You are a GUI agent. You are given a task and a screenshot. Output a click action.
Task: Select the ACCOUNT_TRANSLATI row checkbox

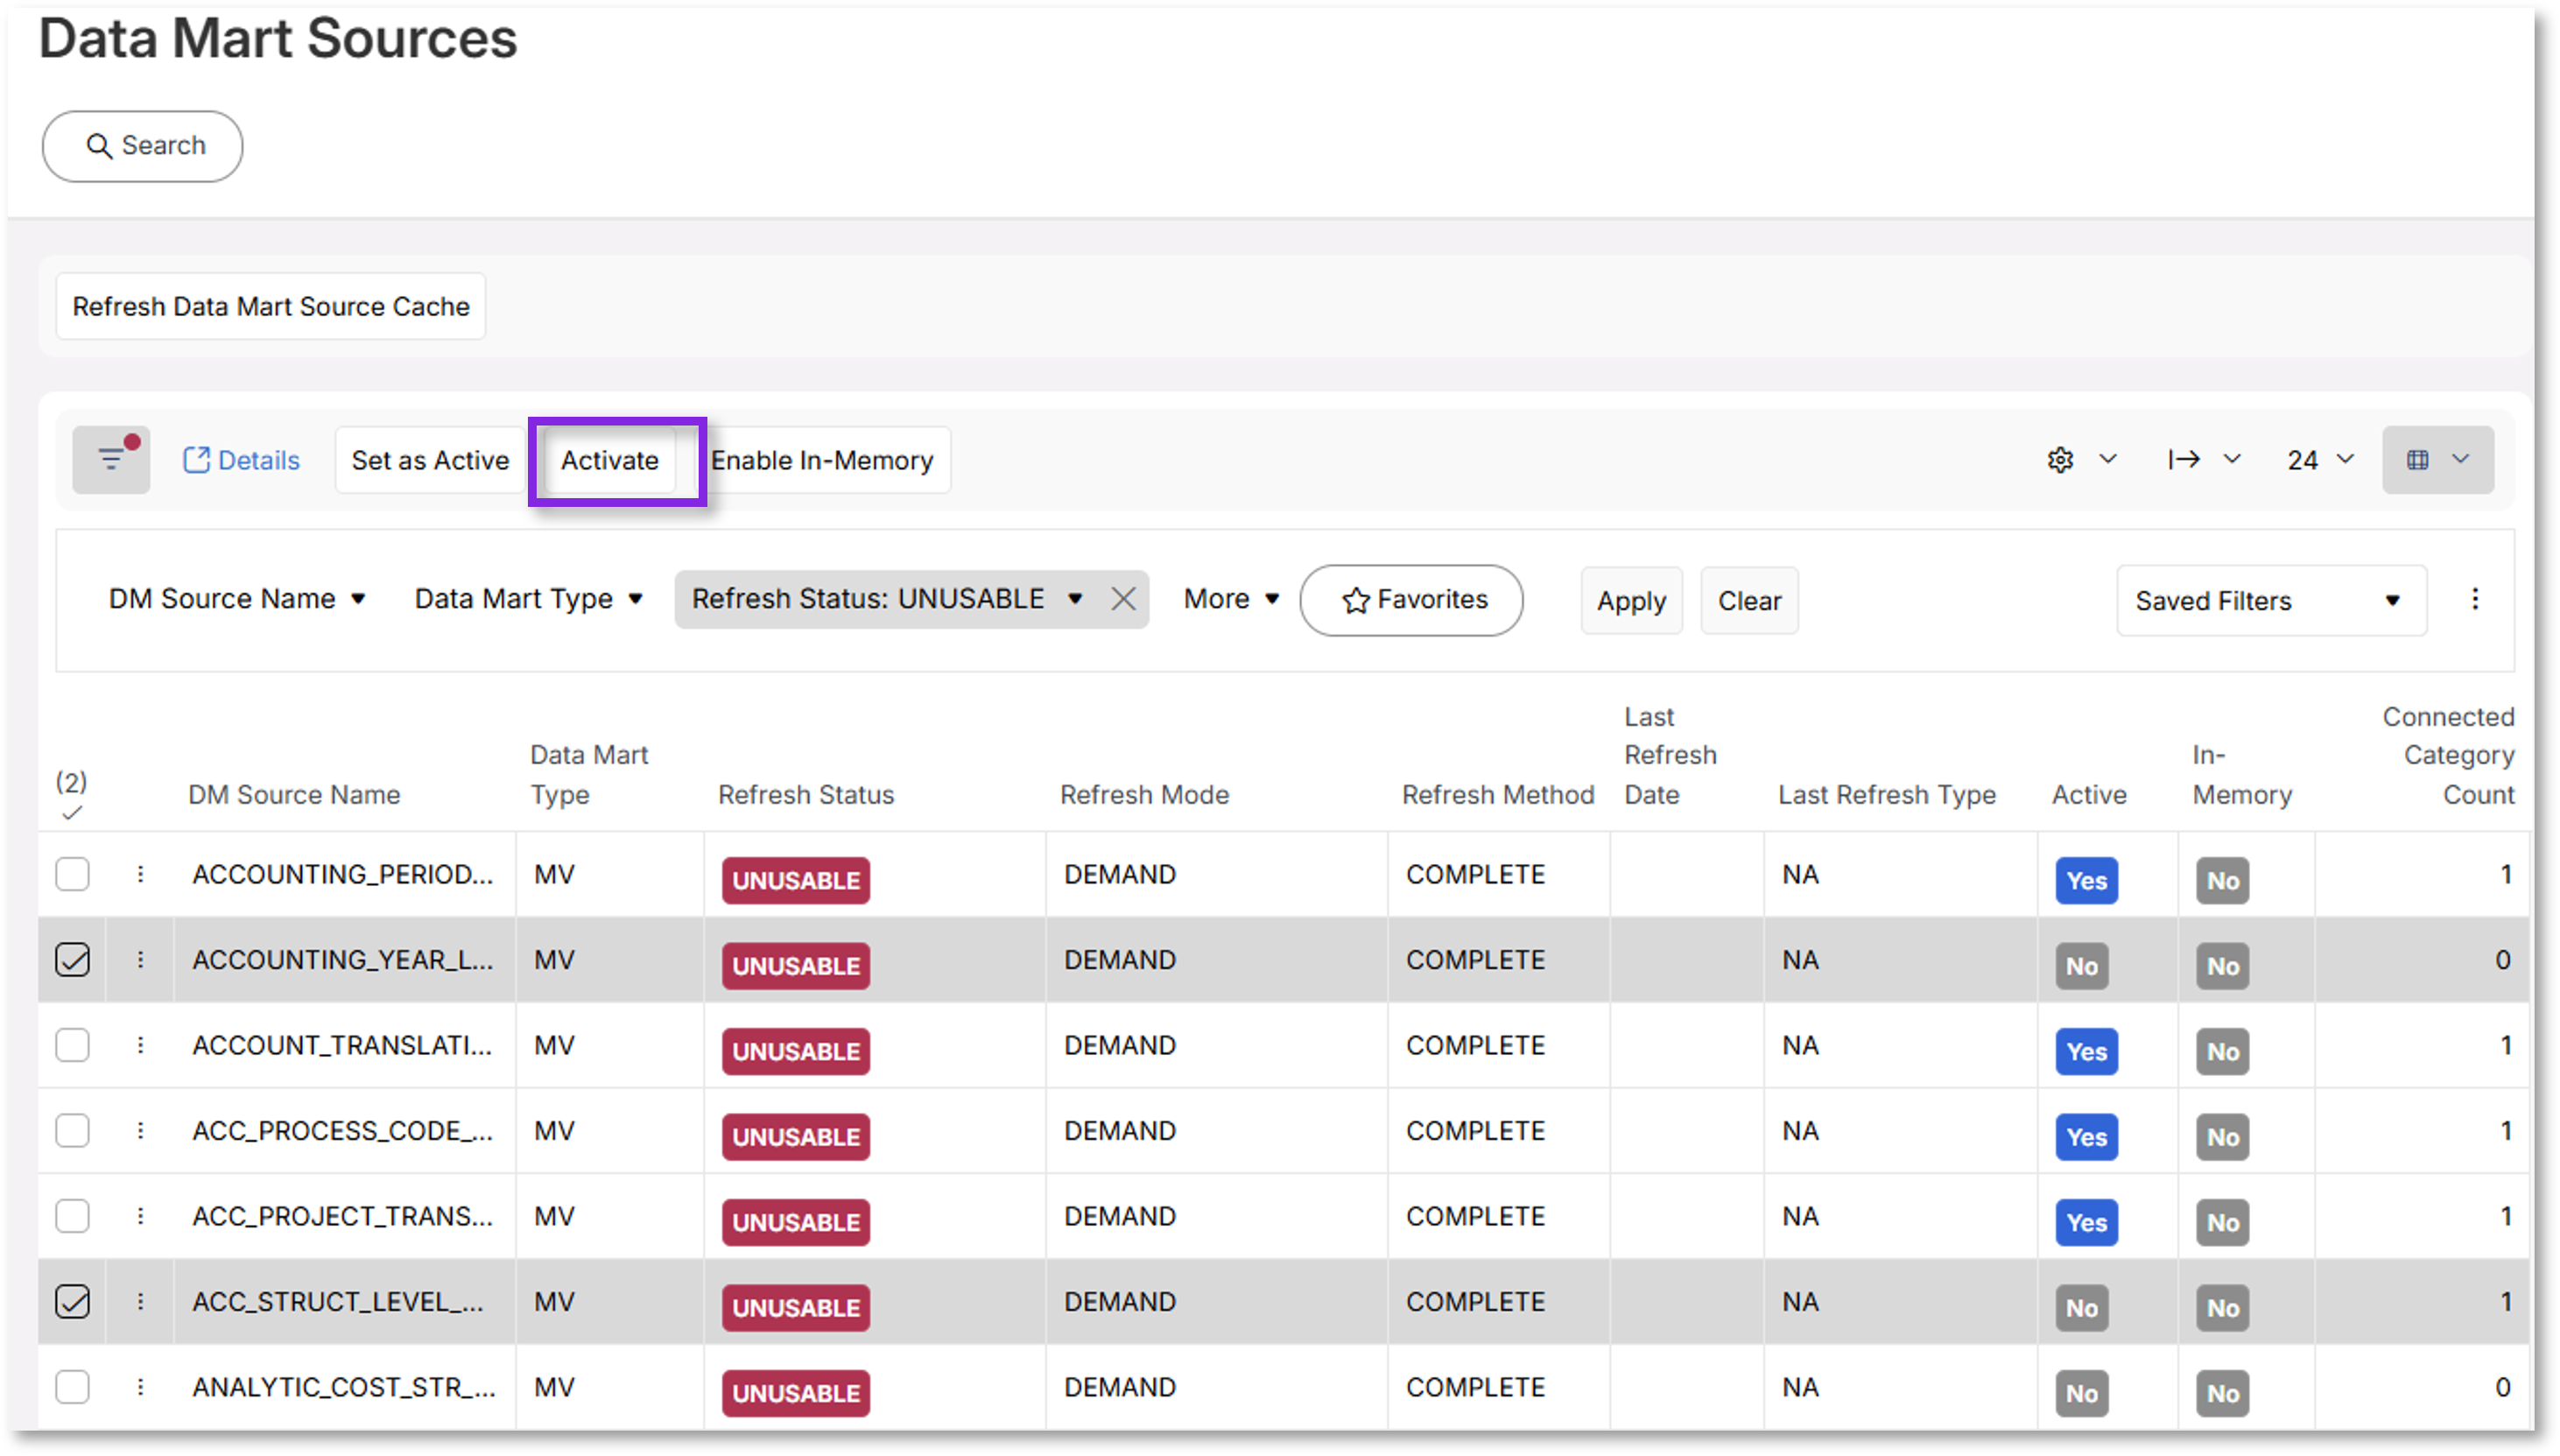[72, 1045]
